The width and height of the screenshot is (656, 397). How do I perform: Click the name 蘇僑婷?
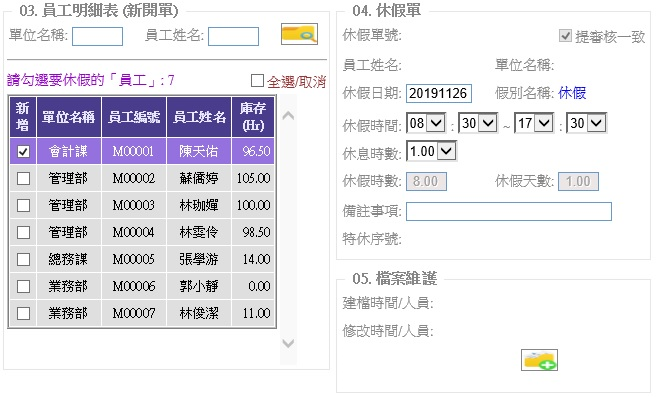199,179
